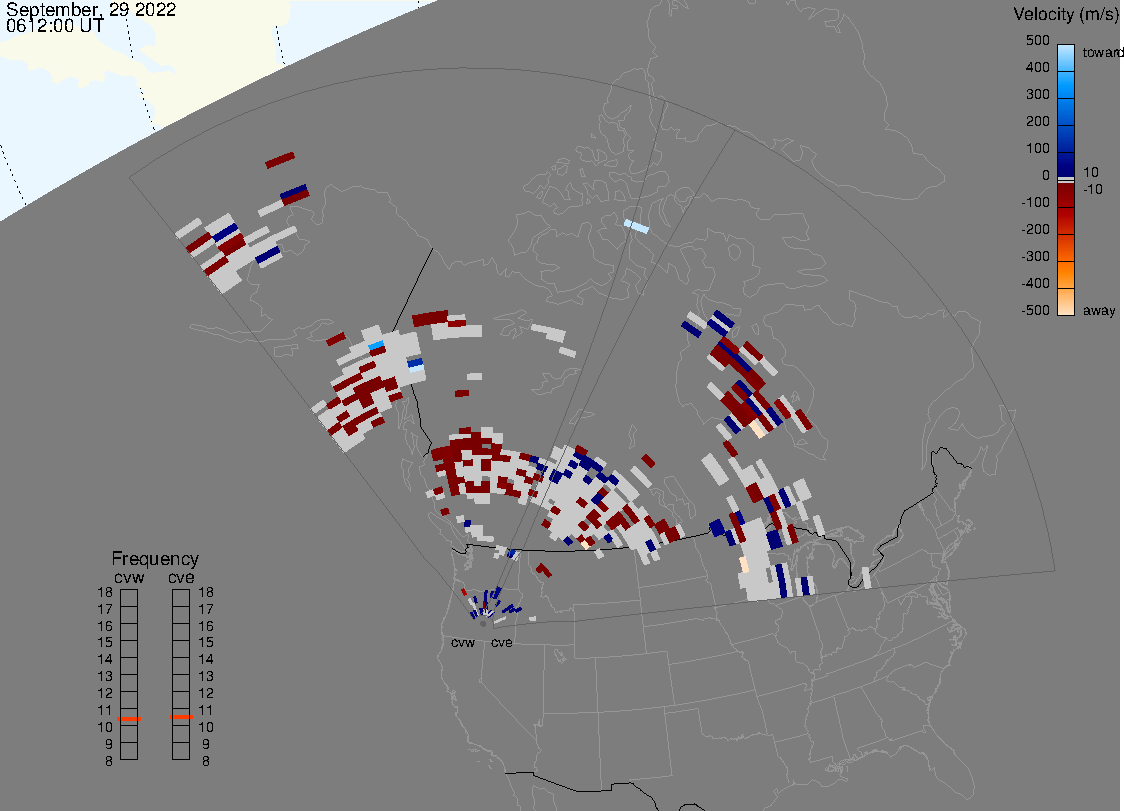Click the 14 label right of cve bar

pos(206,660)
